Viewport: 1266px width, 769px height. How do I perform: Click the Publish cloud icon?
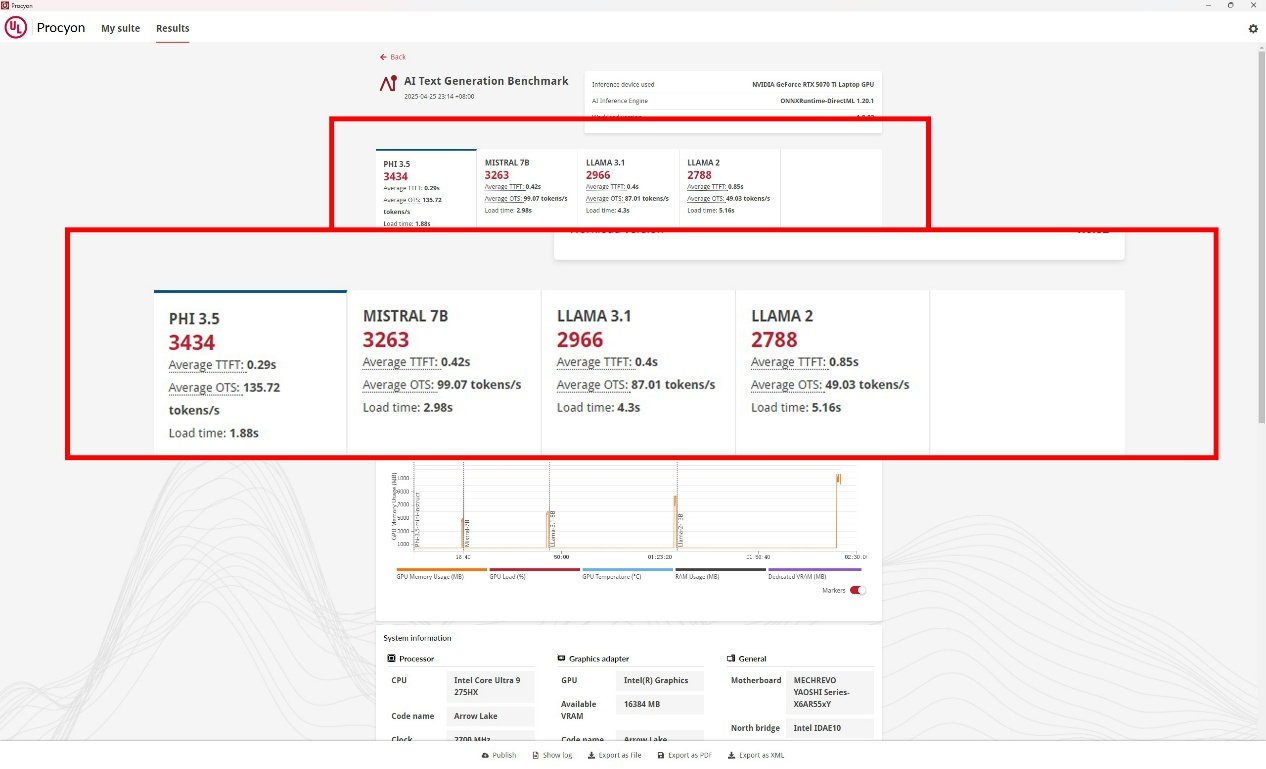click(485, 755)
